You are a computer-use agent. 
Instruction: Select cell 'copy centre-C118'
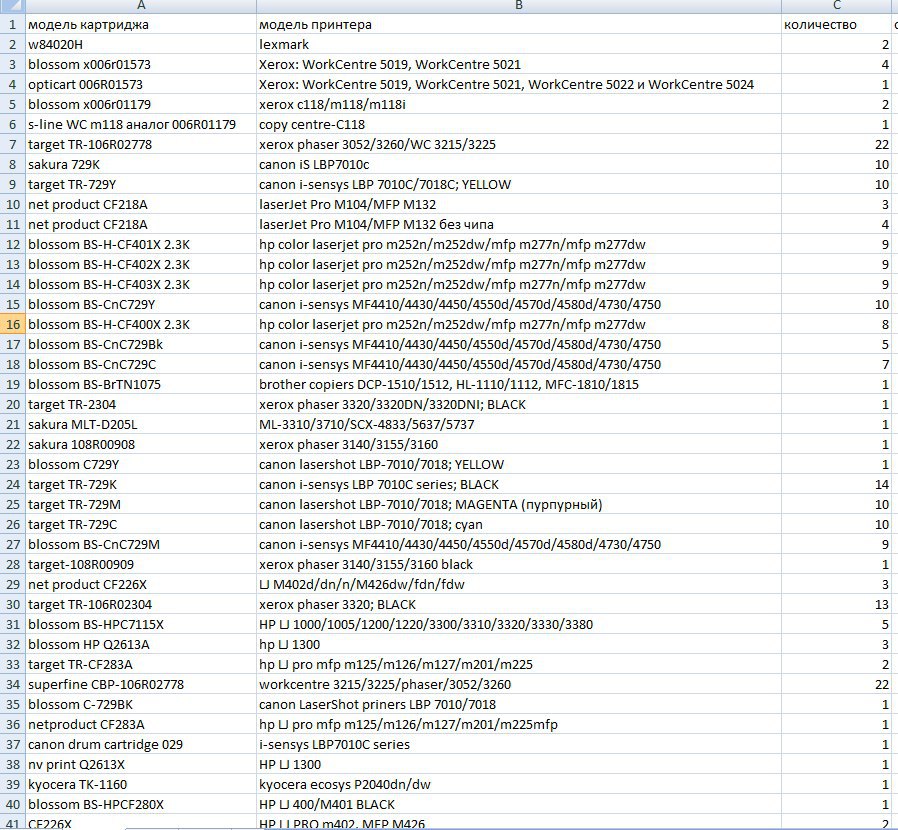point(519,125)
